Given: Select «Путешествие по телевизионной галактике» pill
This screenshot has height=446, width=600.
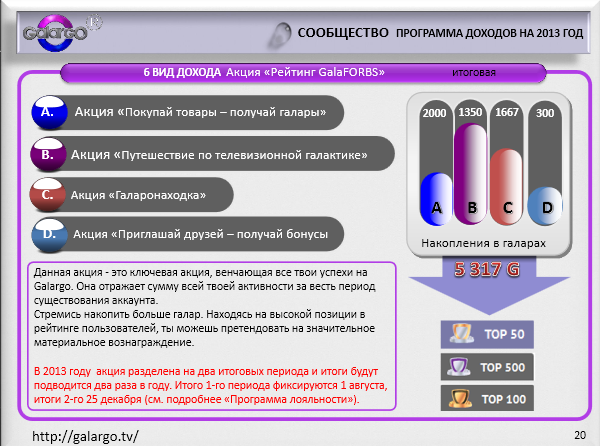Looking at the screenshot, I should click(212, 154).
